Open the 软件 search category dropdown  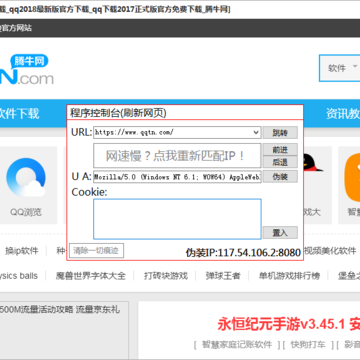(339, 68)
